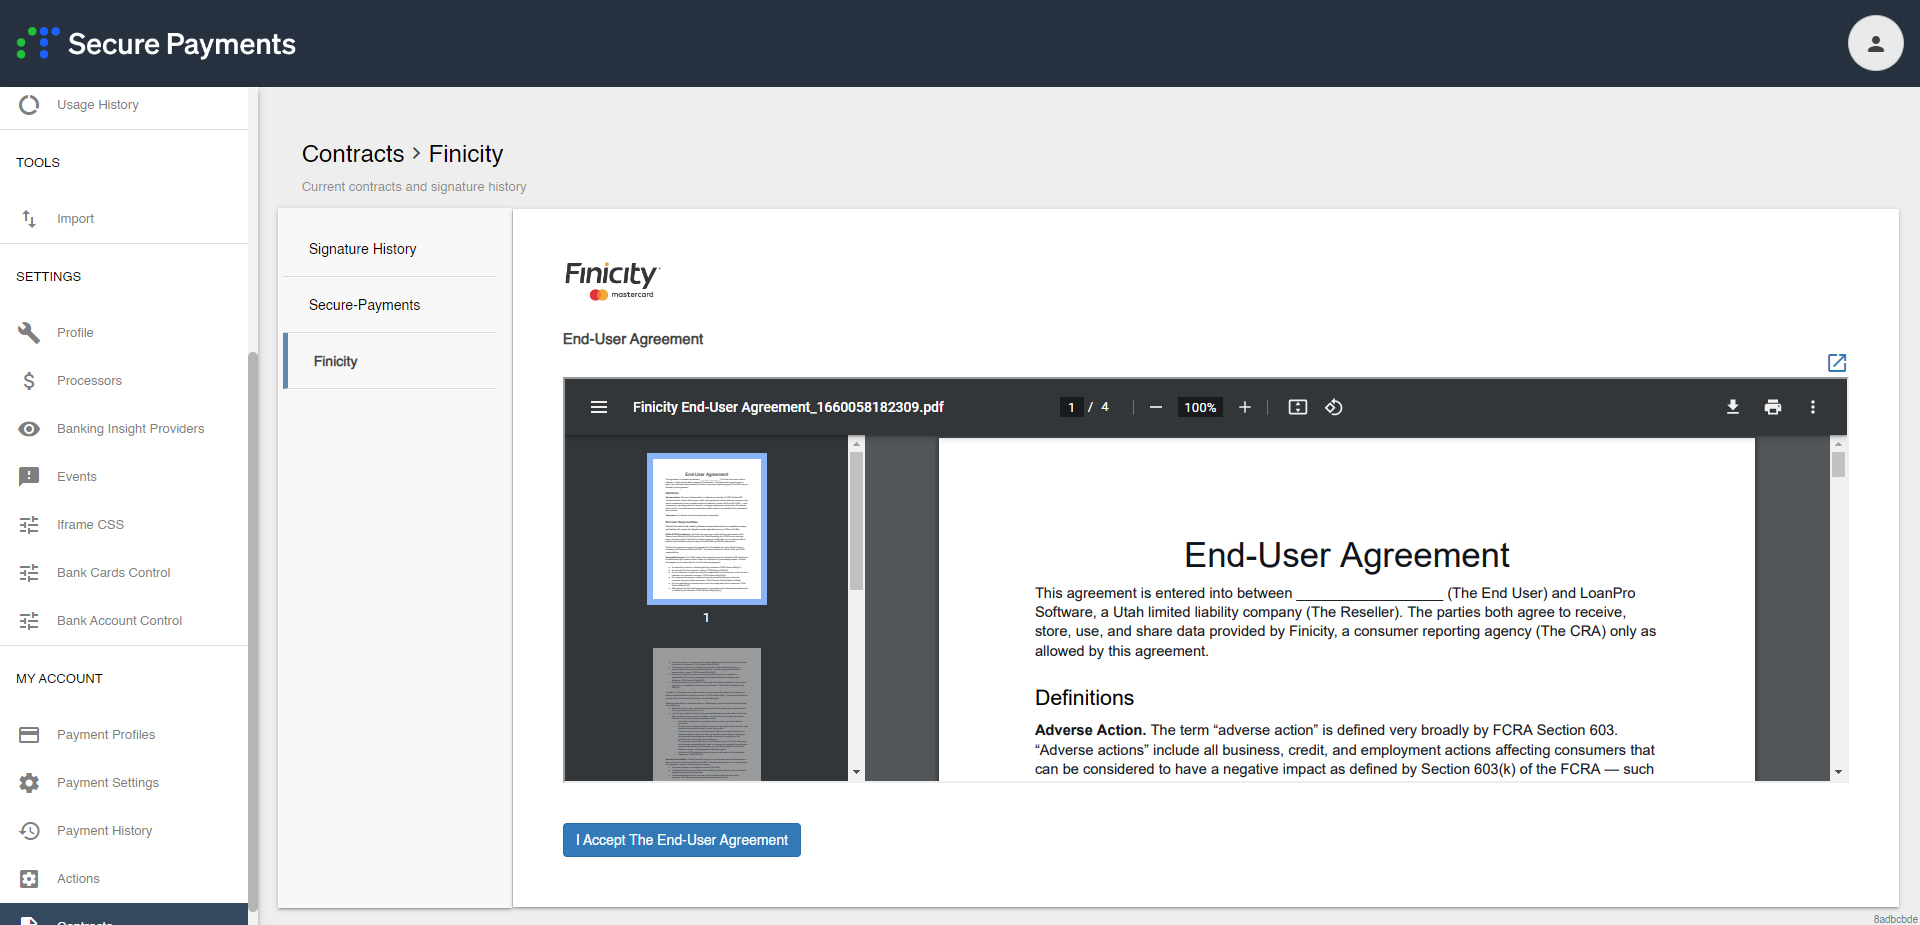
Task: Click the Usage History circular icon
Action: (x=29, y=105)
